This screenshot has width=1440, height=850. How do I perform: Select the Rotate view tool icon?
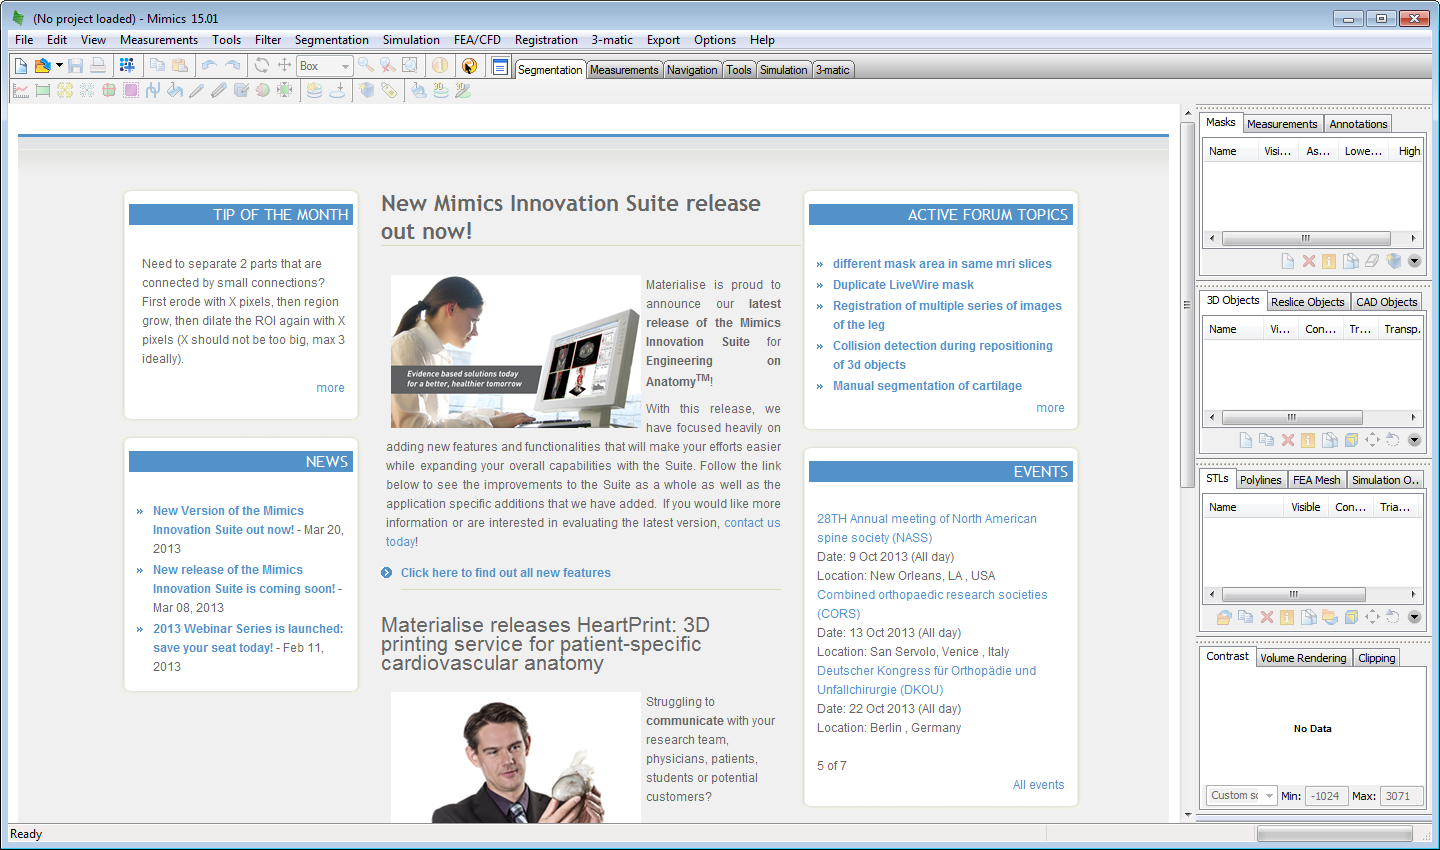click(x=262, y=65)
